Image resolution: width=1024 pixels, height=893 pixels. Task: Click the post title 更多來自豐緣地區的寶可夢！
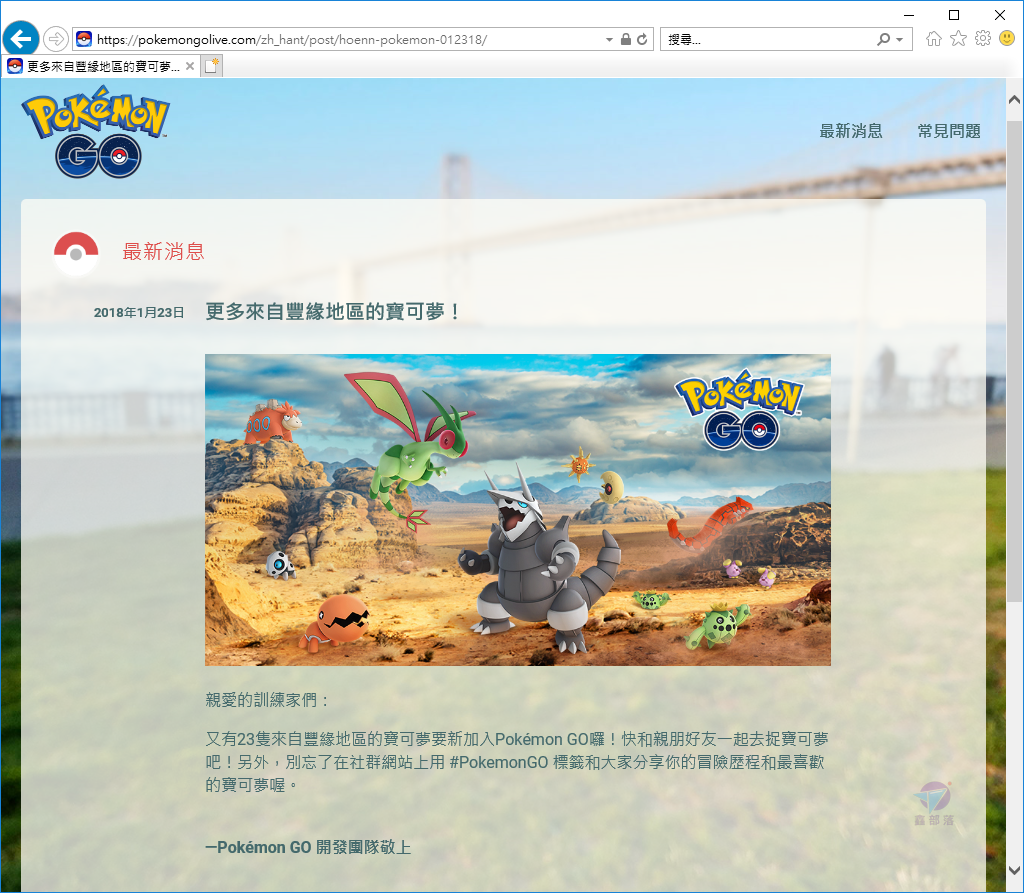[x=333, y=312]
